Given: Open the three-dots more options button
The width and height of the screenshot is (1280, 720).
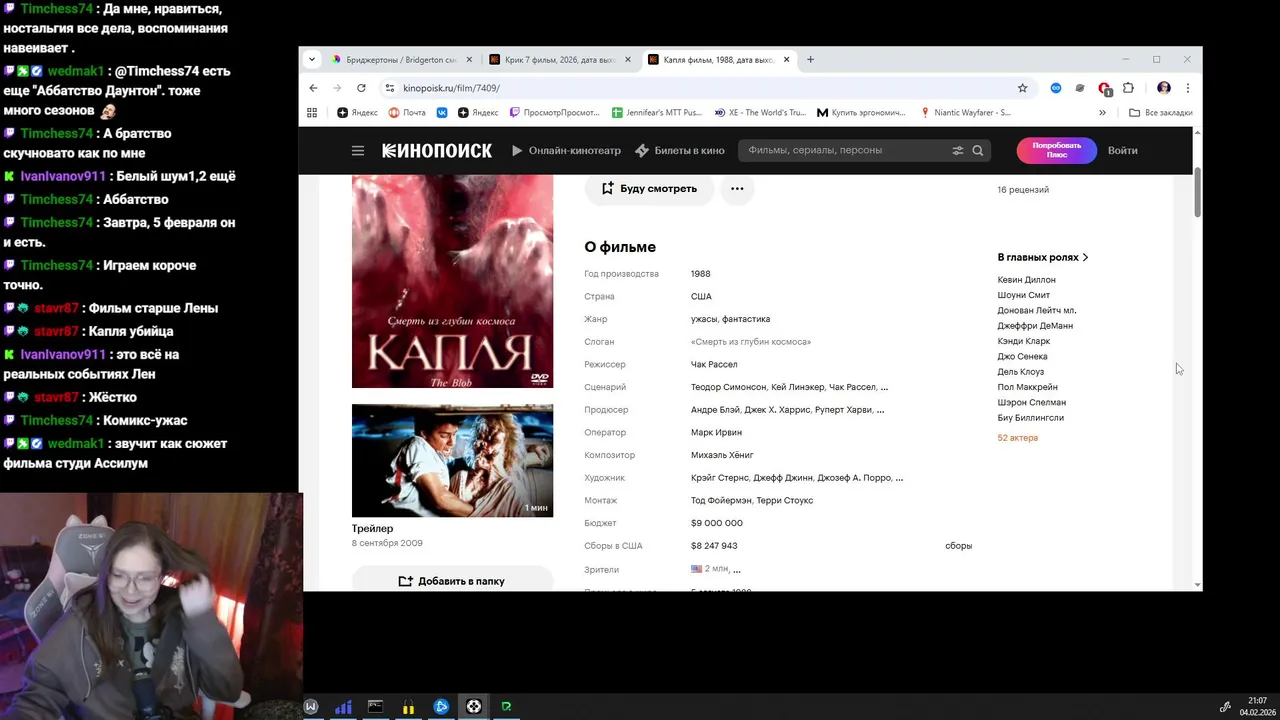Looking at the screenshot, I should coord(737,188).
